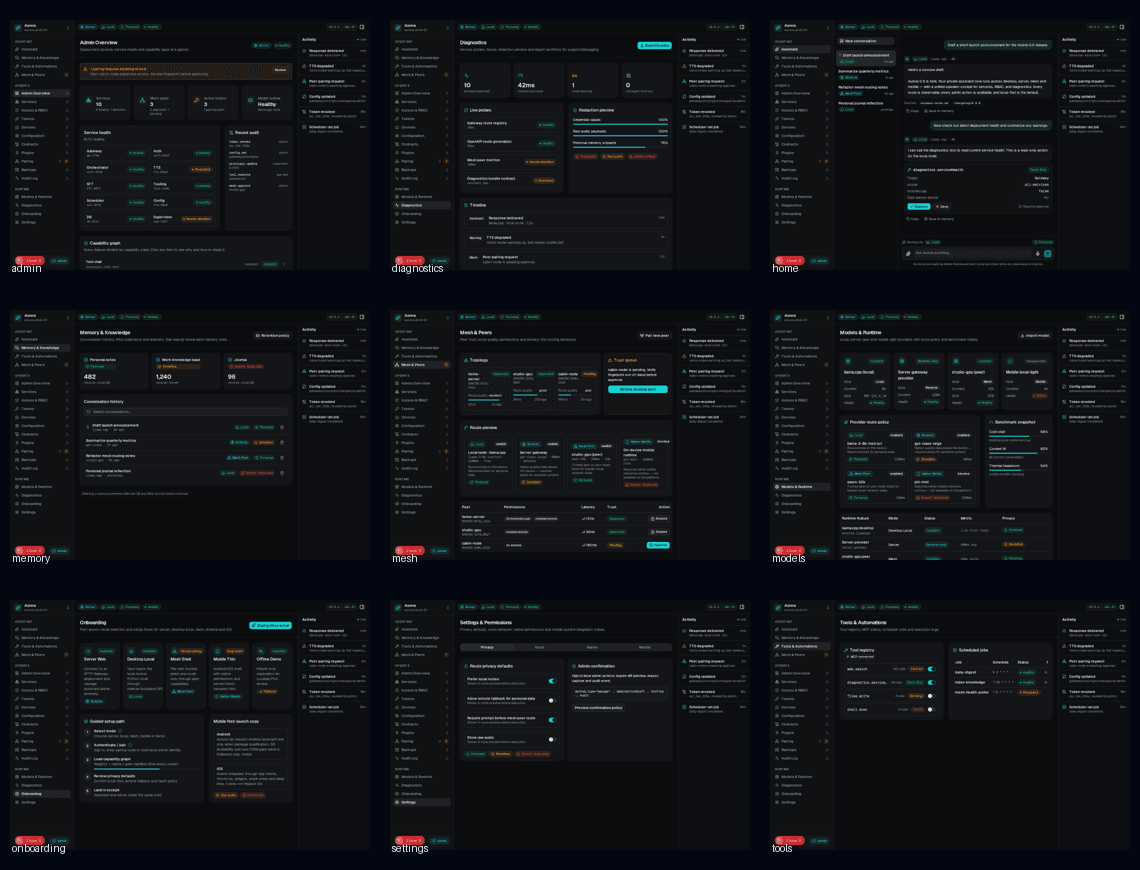The height and width of the screenshot is (870, 1140).
Task: Toggle the side panel icon in admin header
Action: [361, 27]
